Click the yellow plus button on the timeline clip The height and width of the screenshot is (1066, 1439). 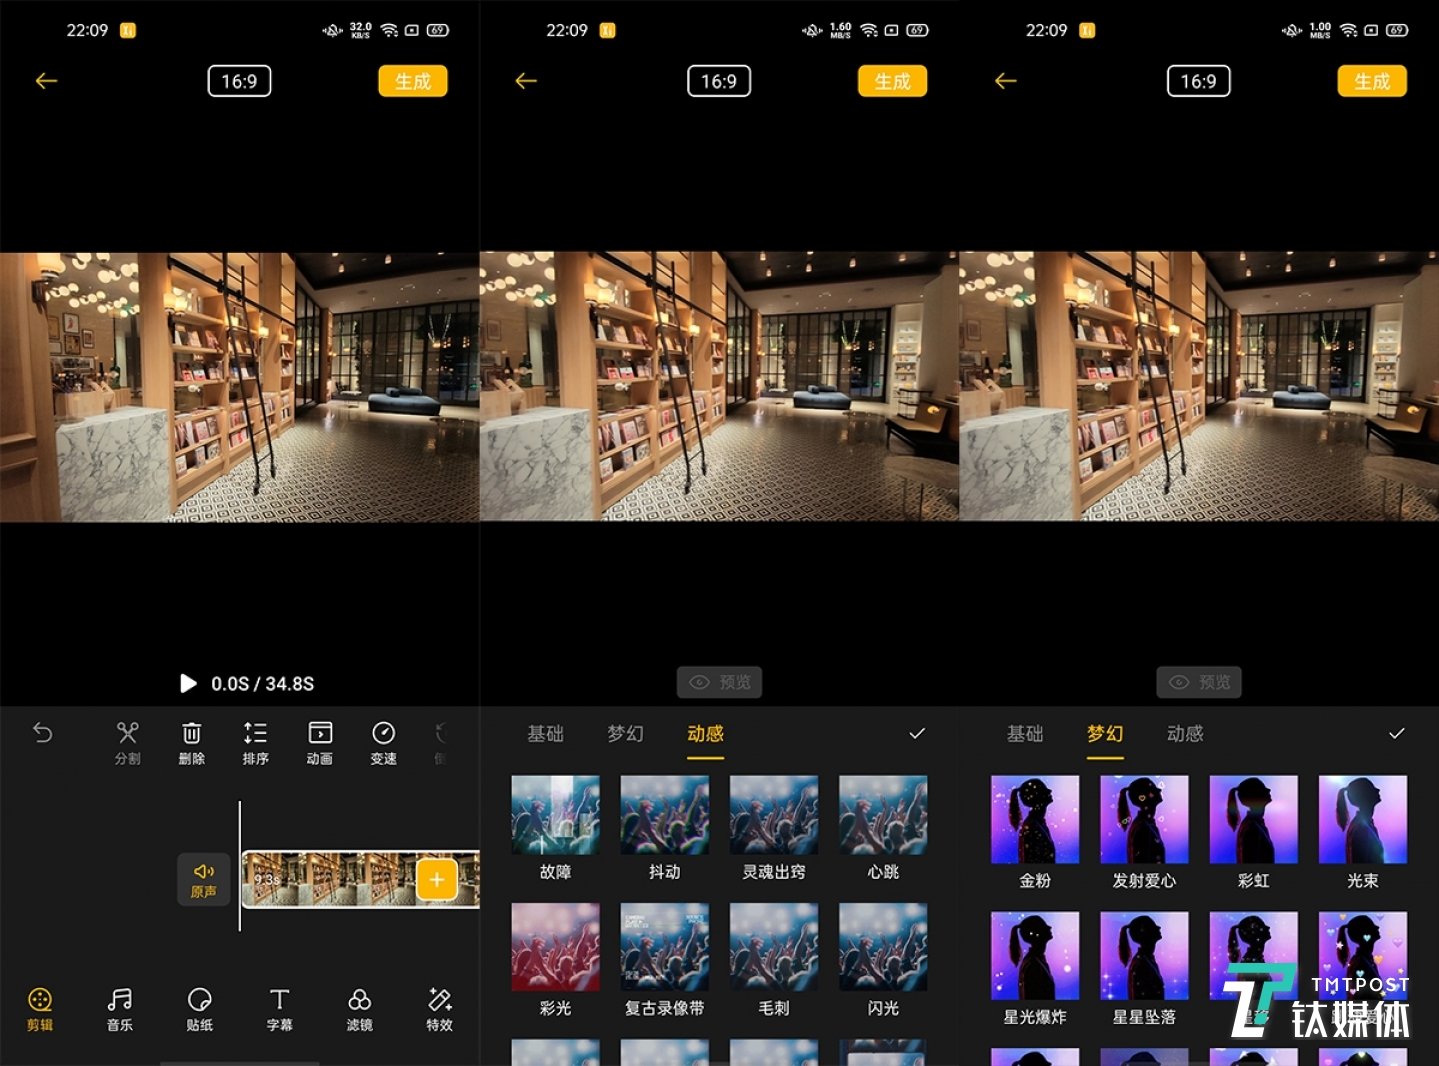(x=436, y=880)
